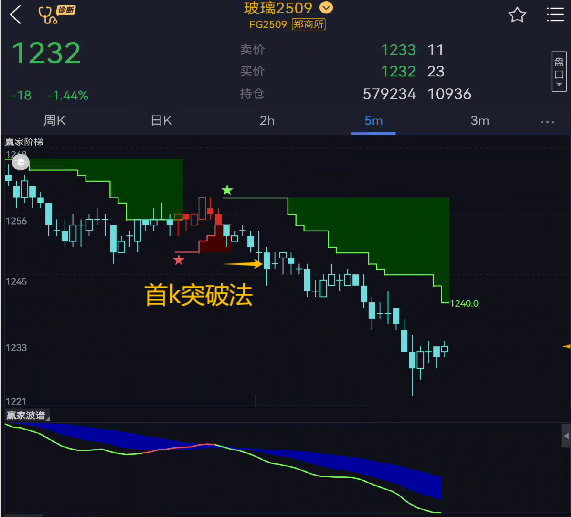Click the green star marker on chart

tap(227, 190)
